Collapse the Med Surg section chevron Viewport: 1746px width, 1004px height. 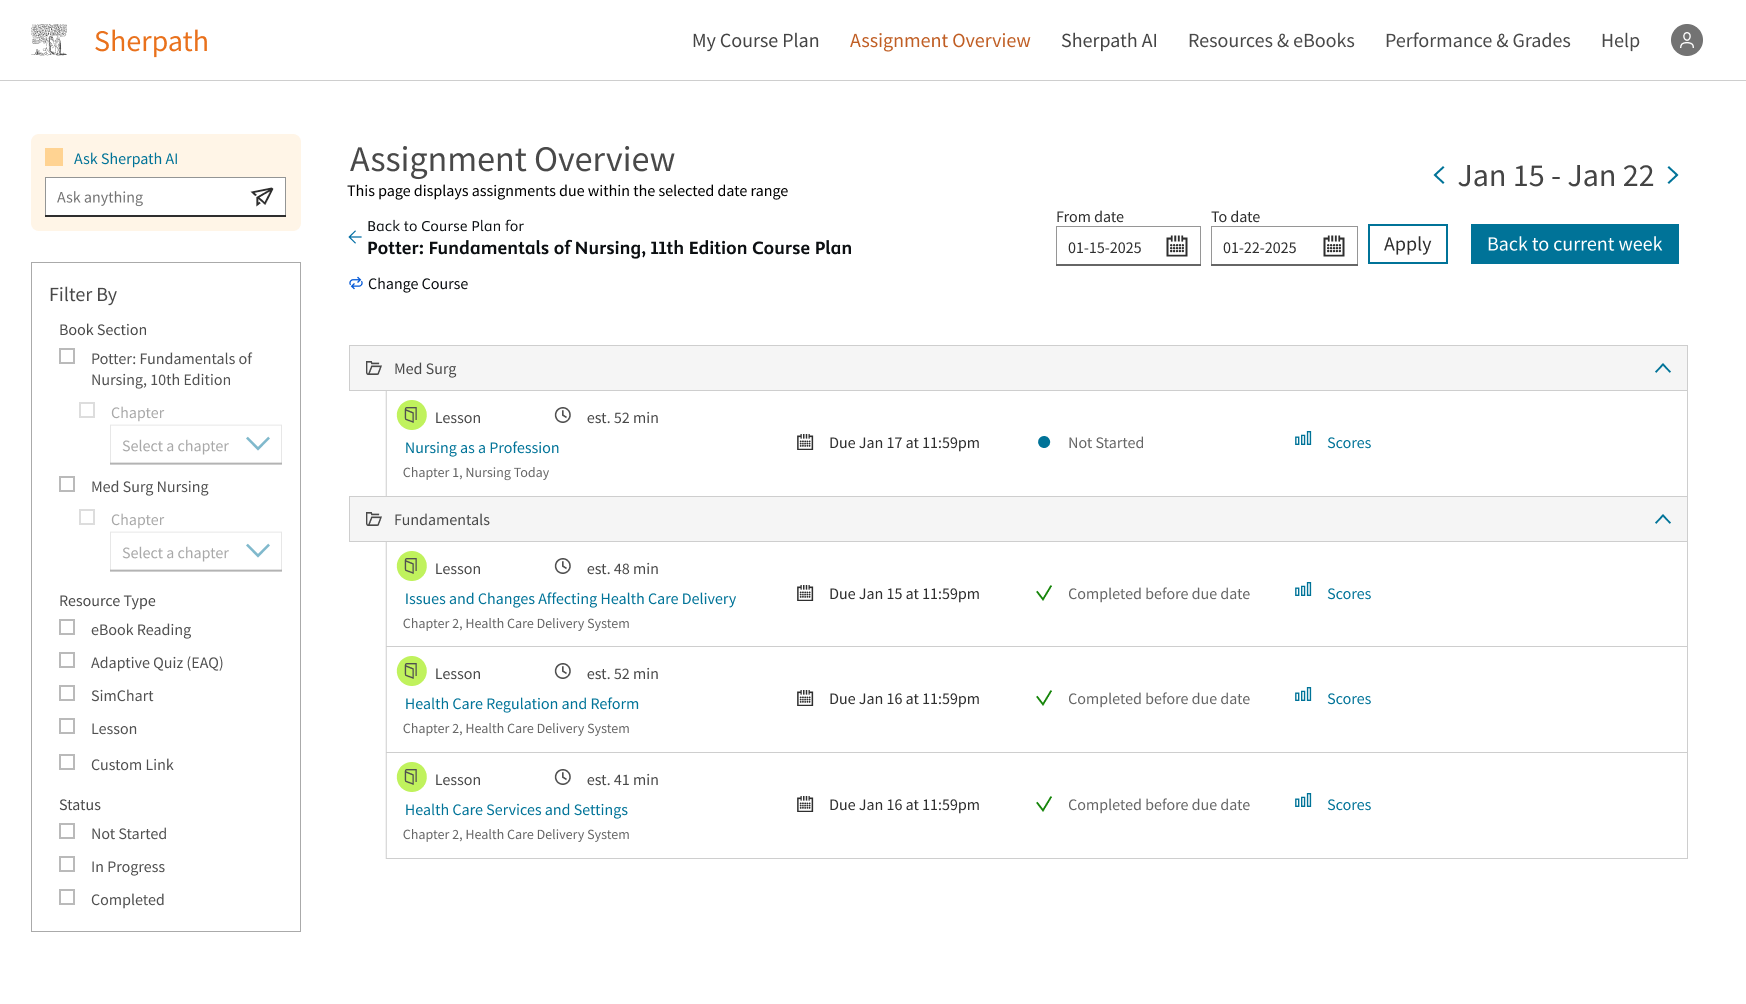pos(1663,368)
